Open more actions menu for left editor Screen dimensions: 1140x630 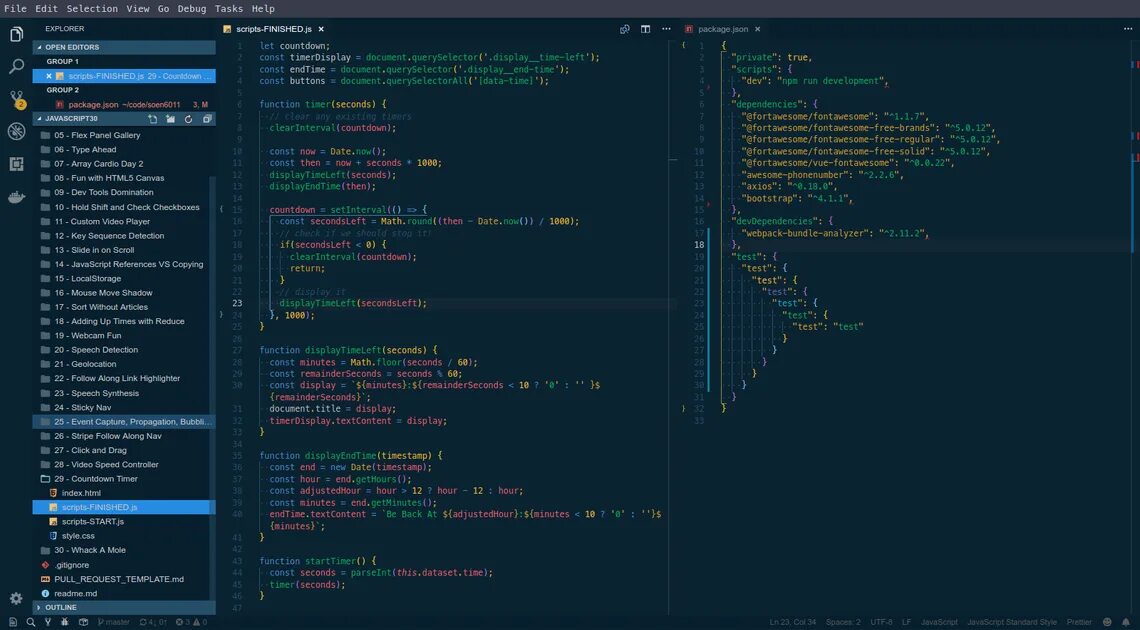pyautogui.click(x=666, y=29)
